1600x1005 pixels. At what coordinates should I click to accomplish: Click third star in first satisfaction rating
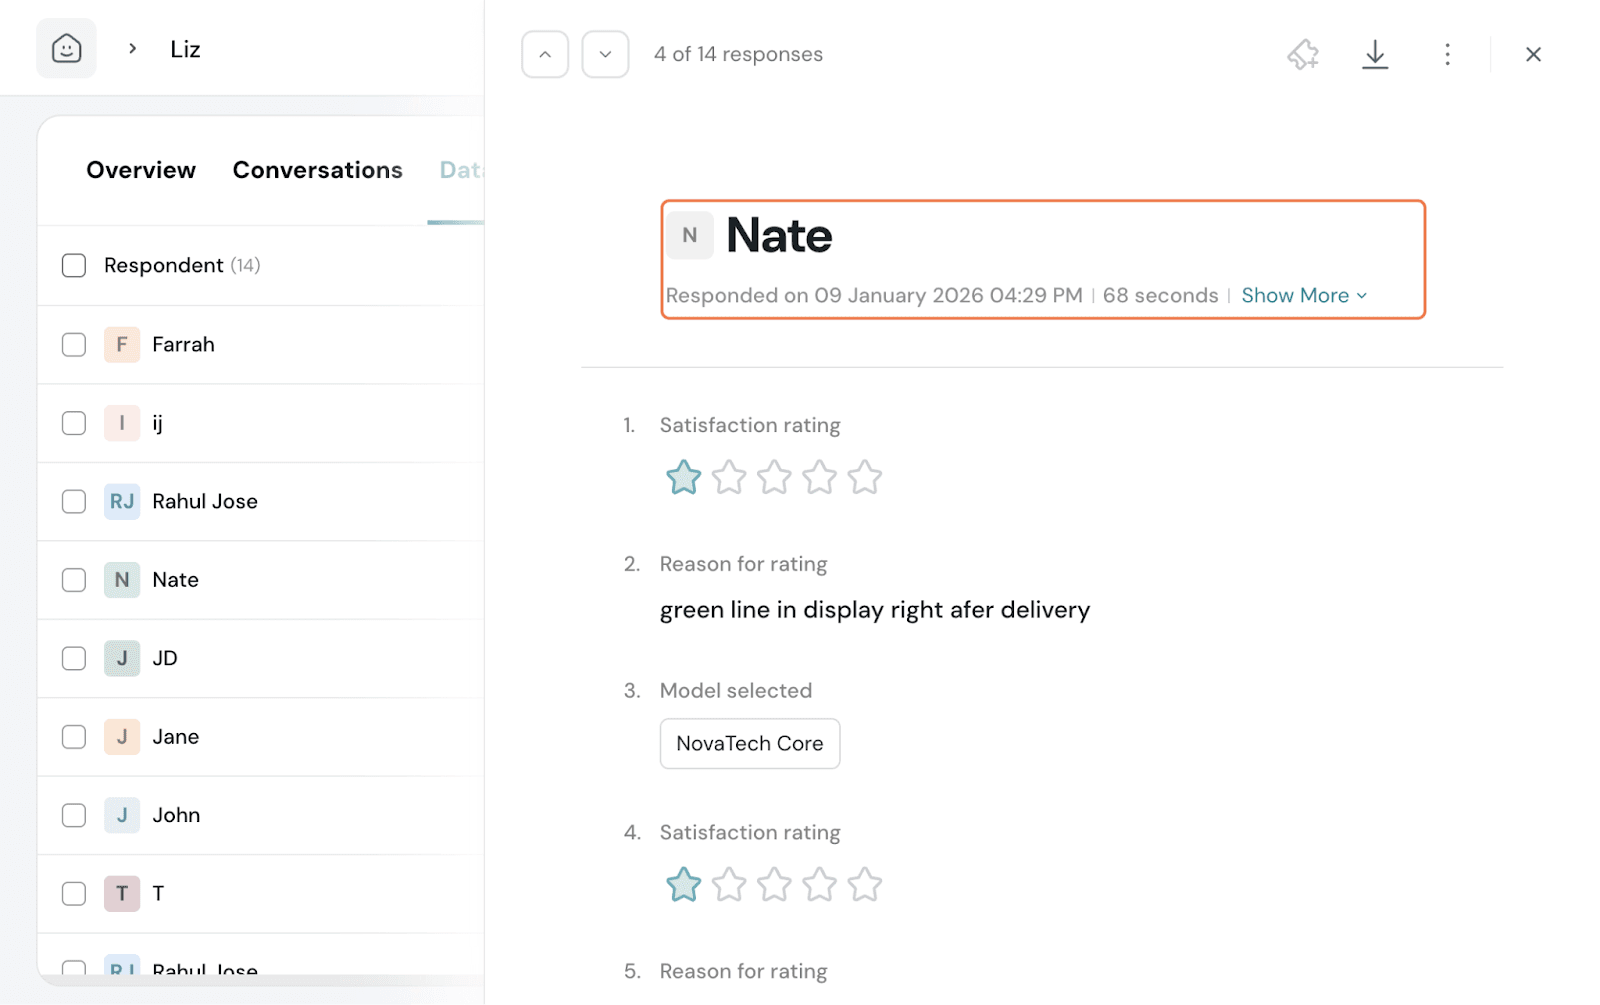point(774,478)
